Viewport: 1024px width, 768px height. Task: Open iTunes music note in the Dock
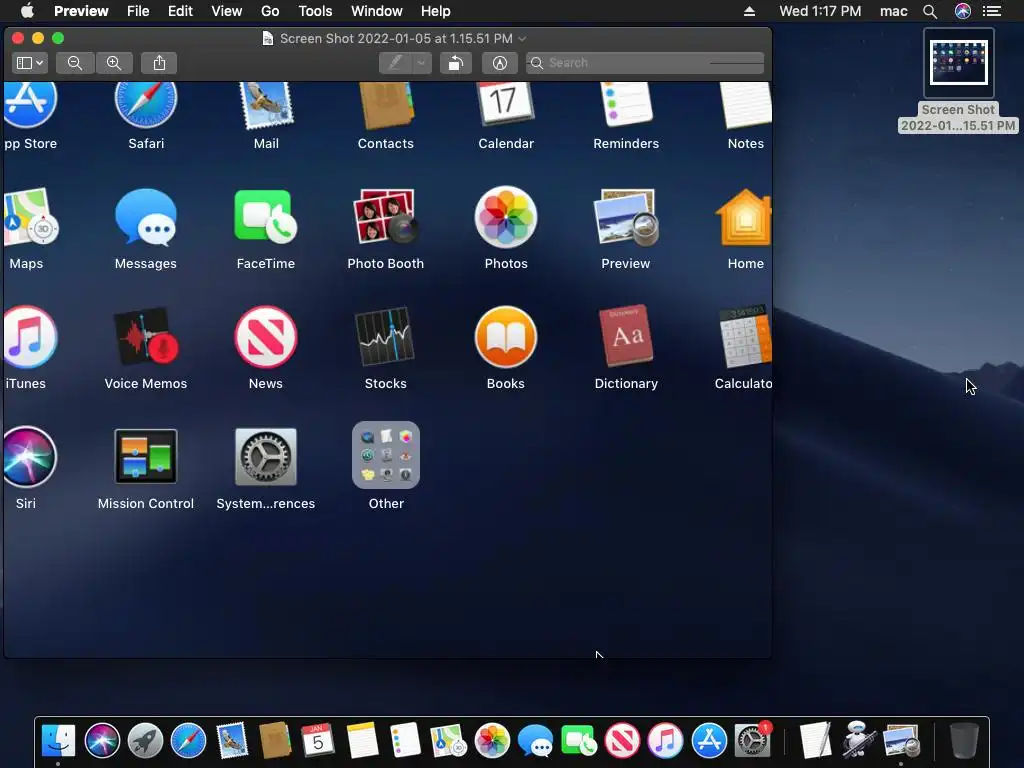(x=665, y=741)
